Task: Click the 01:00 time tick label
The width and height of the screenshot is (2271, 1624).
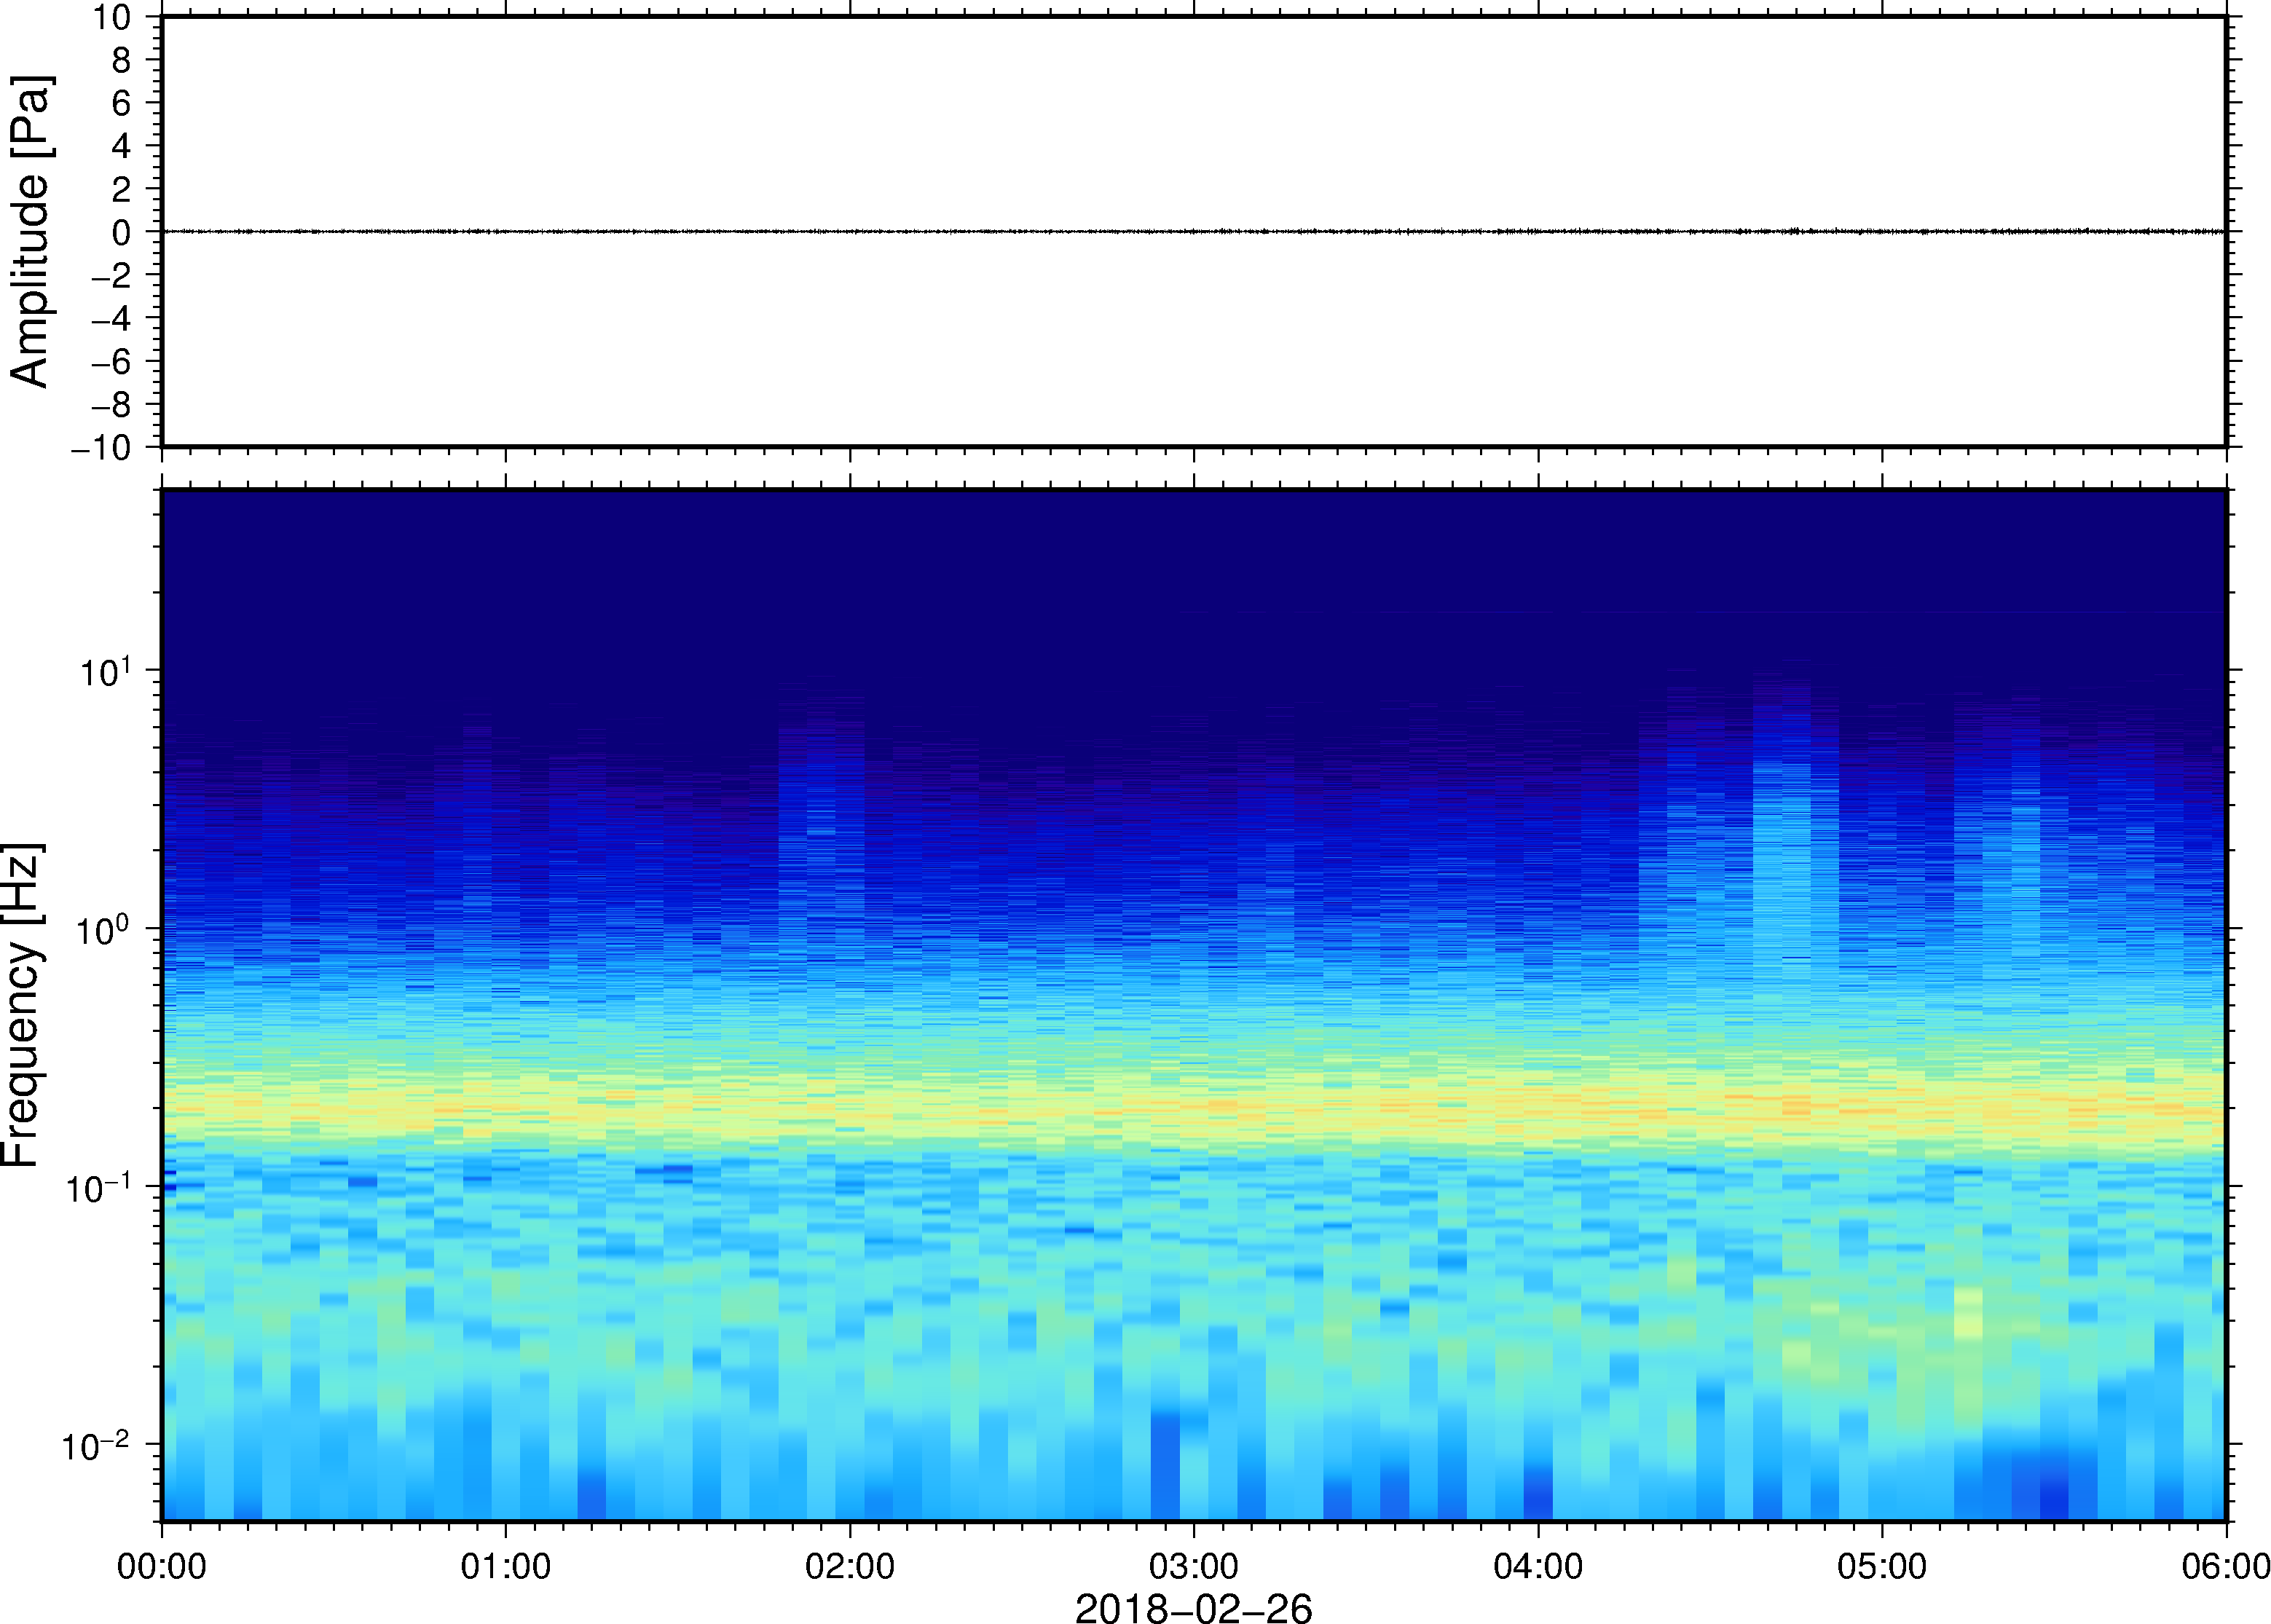Action: coord(506,1566)
